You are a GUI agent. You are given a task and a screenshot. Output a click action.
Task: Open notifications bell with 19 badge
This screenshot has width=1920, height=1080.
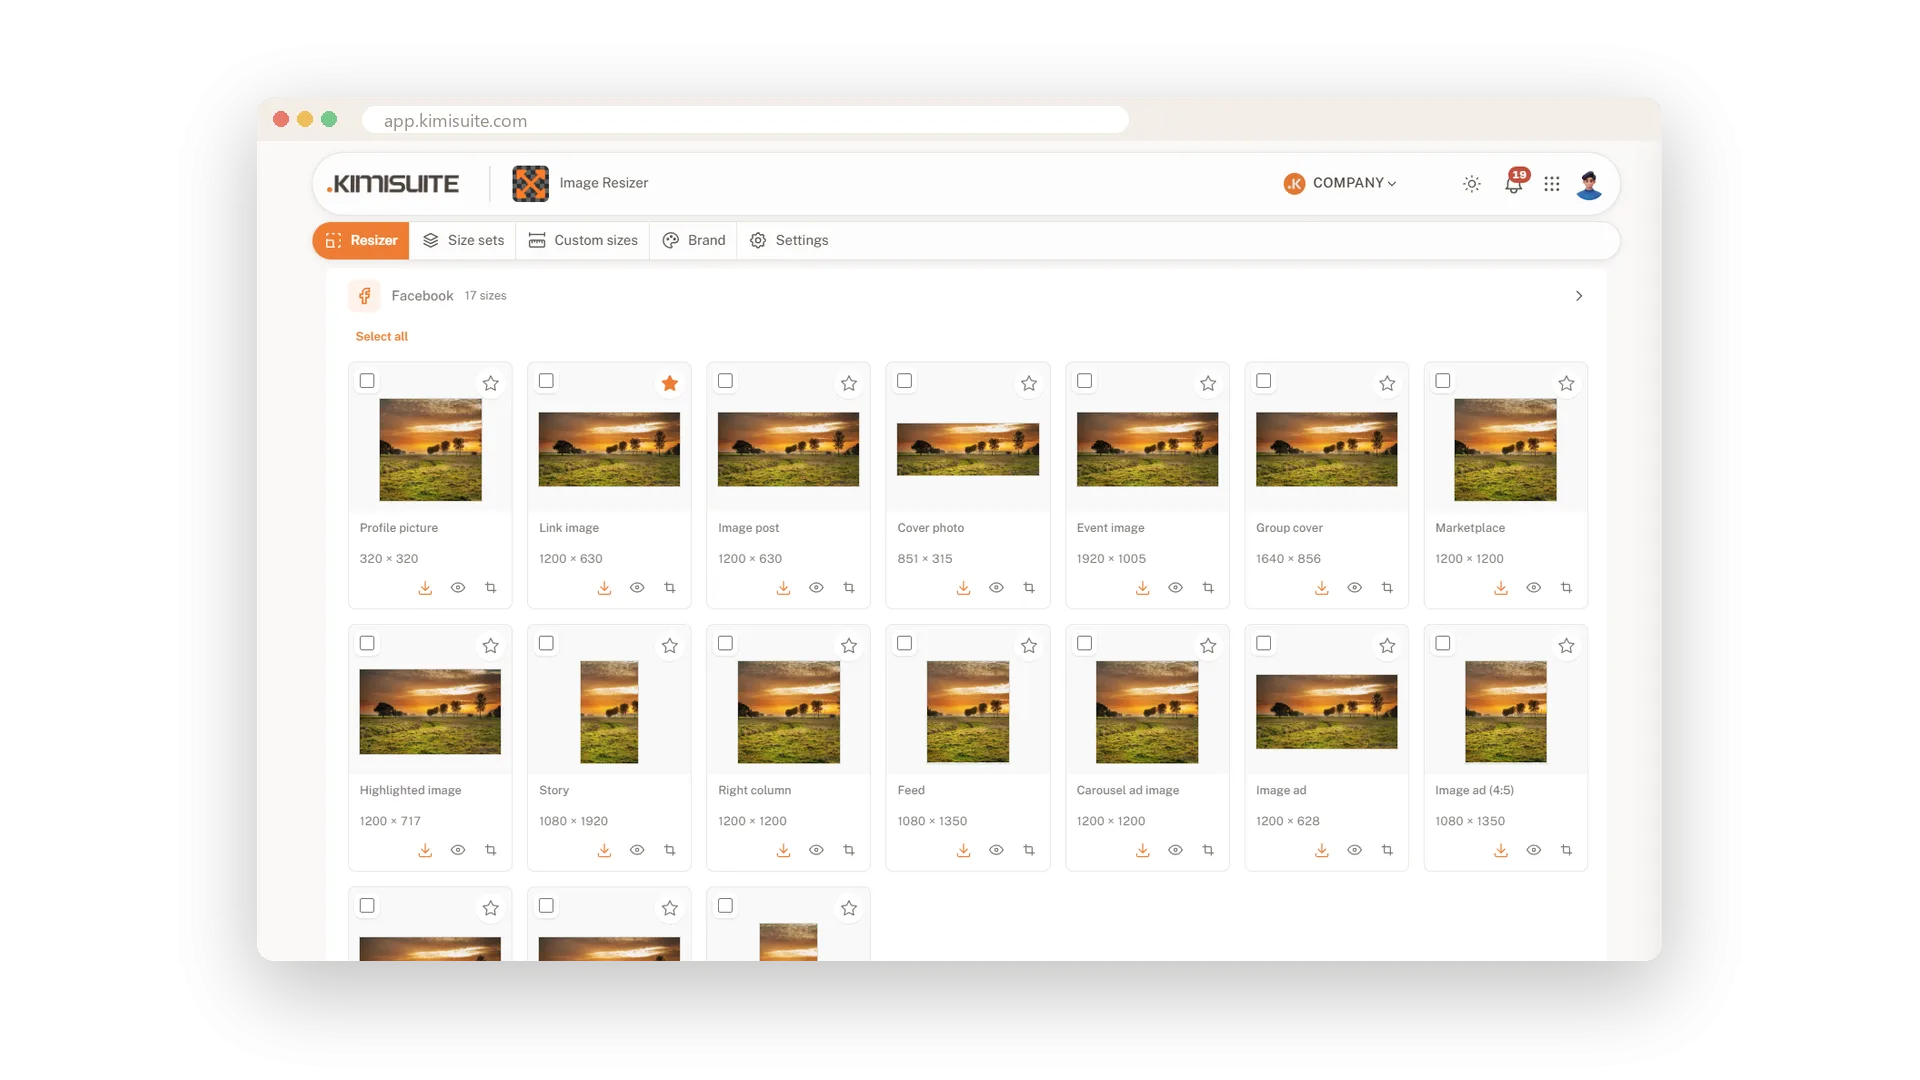tap(1514, 183)
